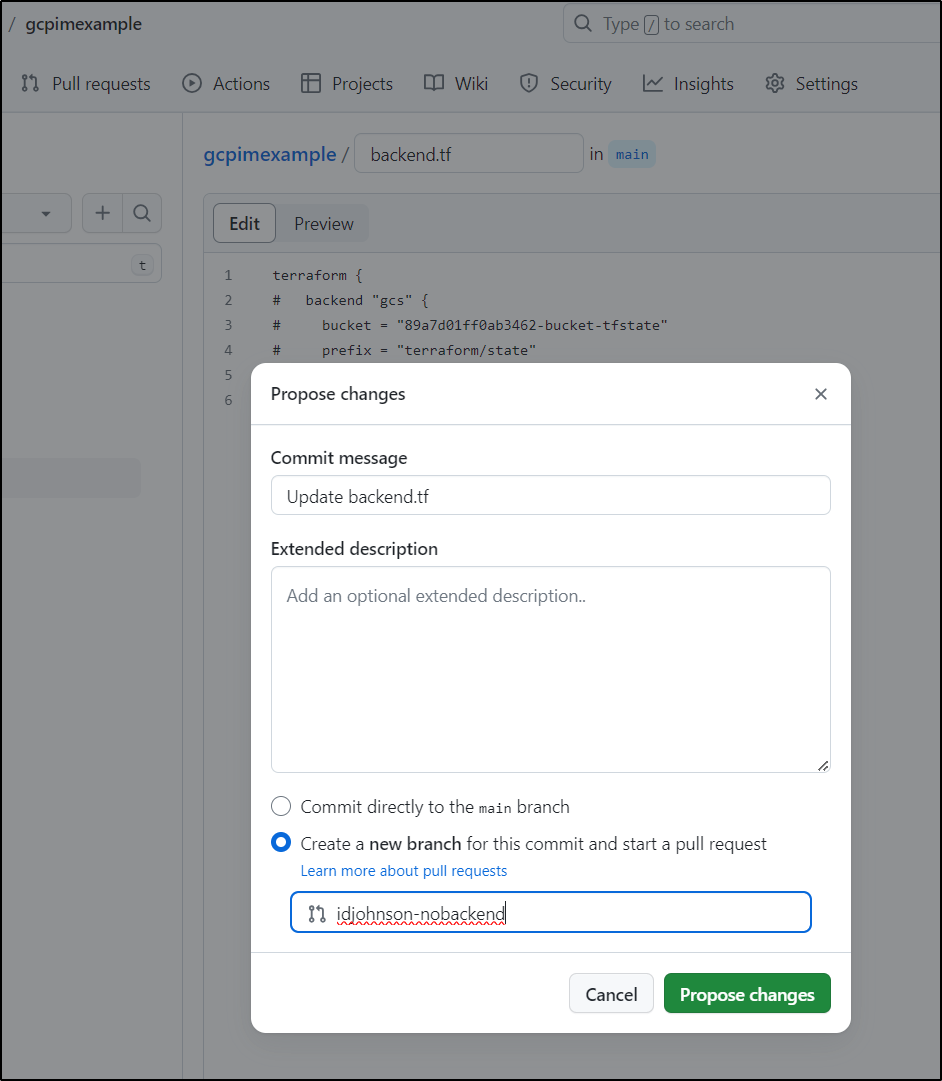
Task: Click the pull request icon in nav
Action: pos(30,83)
